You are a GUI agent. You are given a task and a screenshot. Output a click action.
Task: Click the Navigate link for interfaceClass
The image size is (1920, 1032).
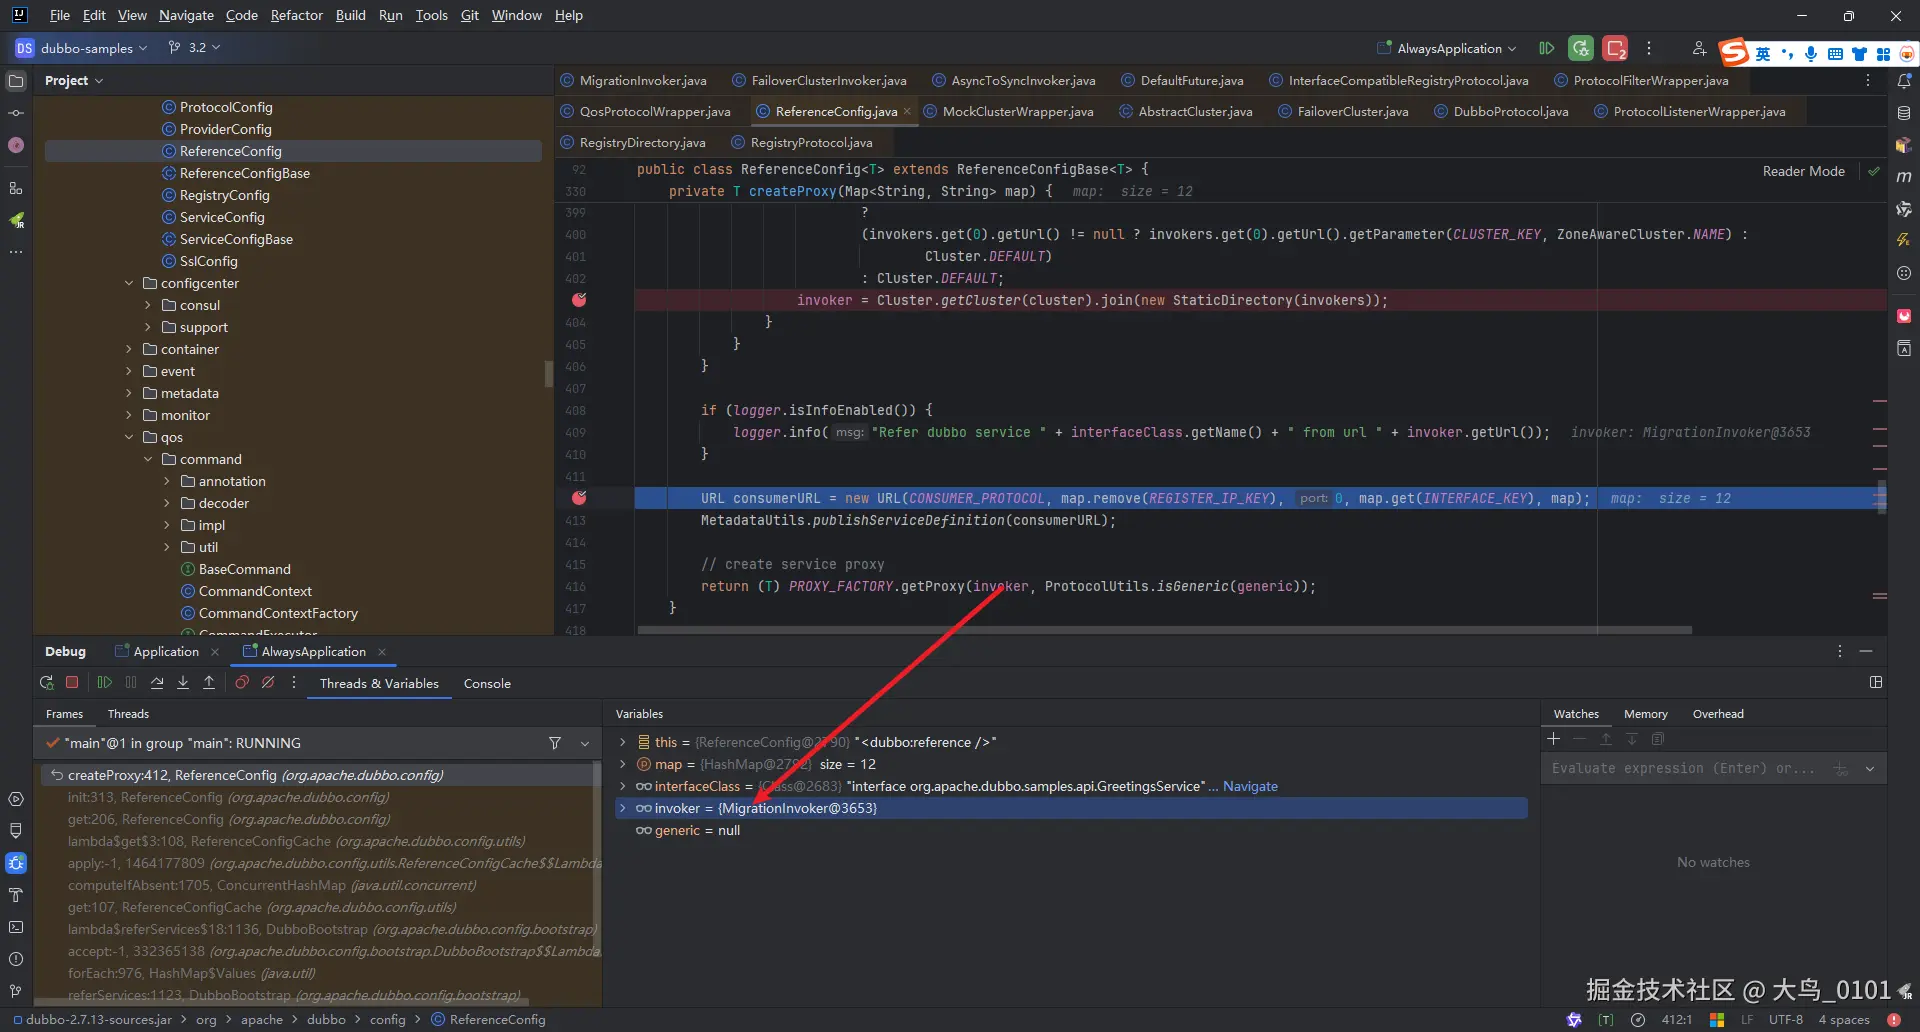pyautogui.click(x=1250, y=786)
